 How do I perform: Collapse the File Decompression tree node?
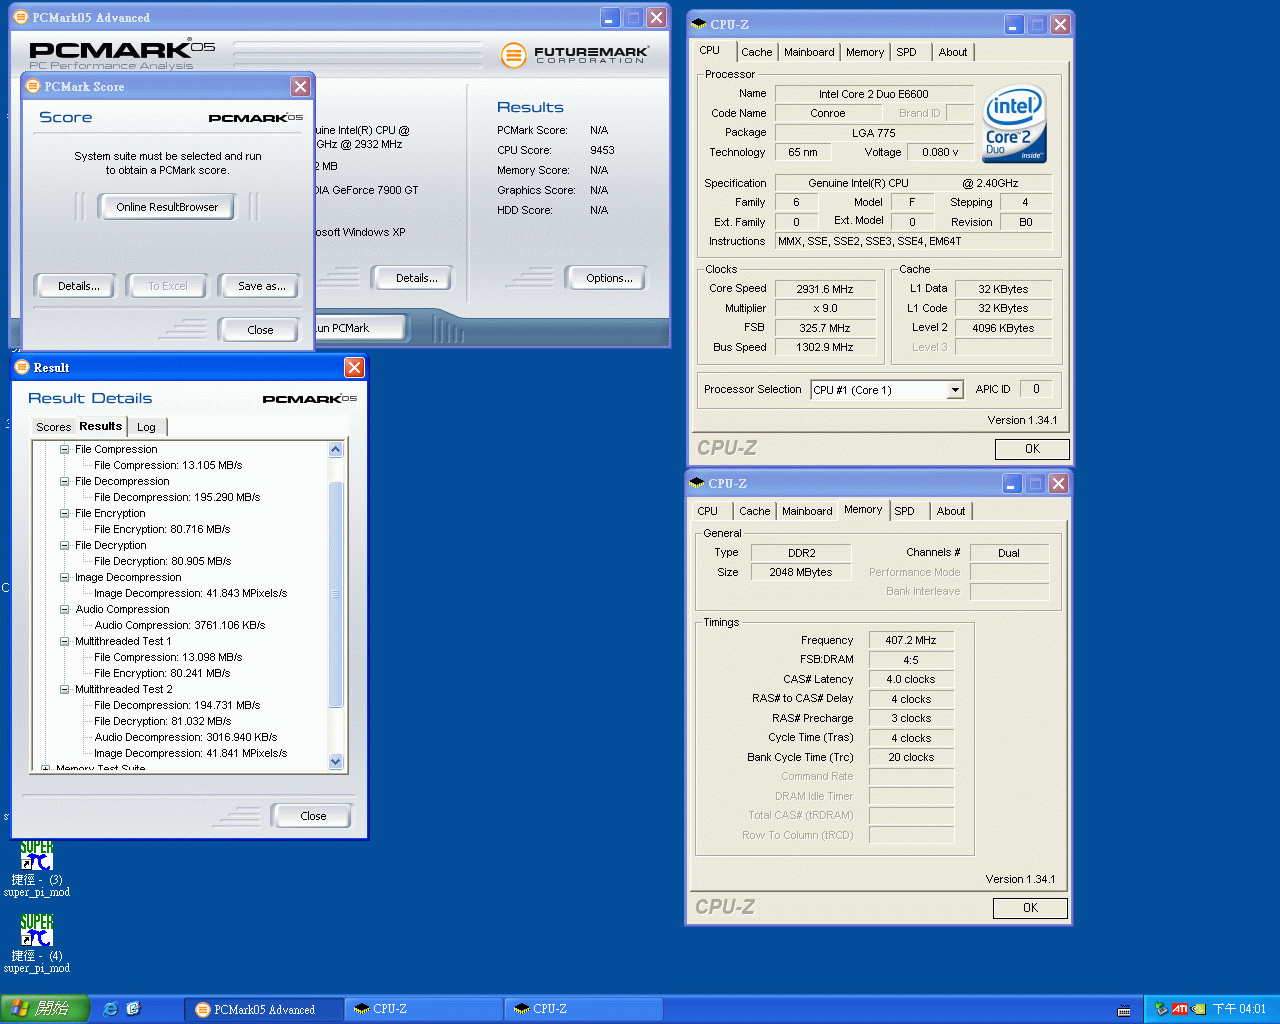64,481
